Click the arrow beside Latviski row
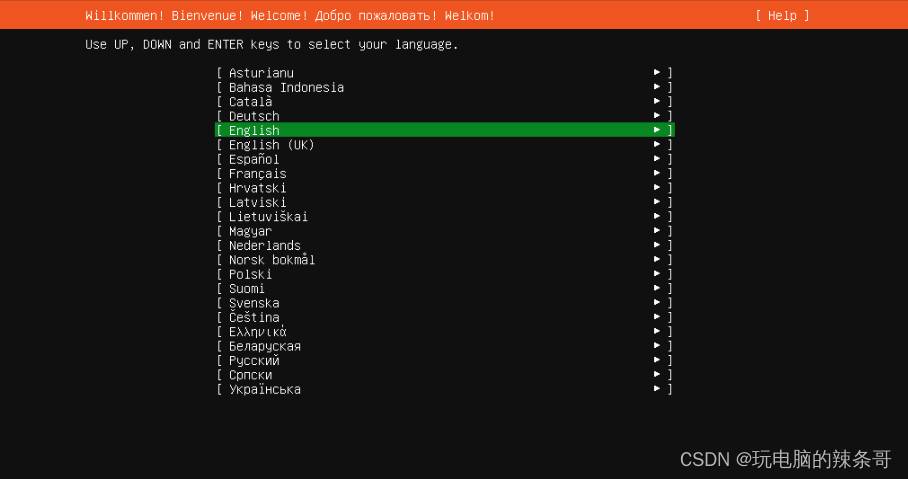Screen dimensions: 908x479 (x=657, y=202)
